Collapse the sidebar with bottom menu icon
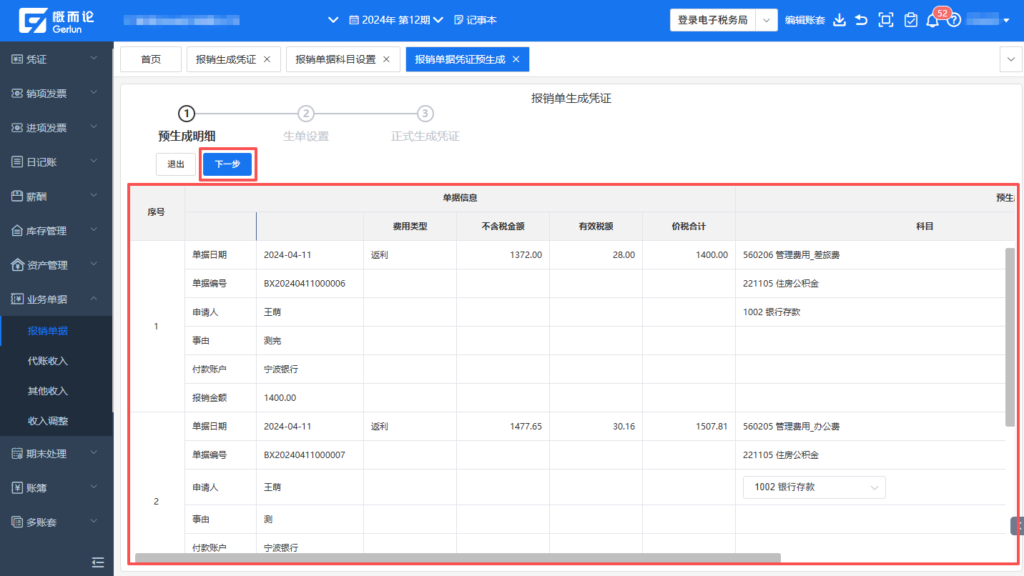This screenshot has height=576, width=1024. (x=98, y=562)
